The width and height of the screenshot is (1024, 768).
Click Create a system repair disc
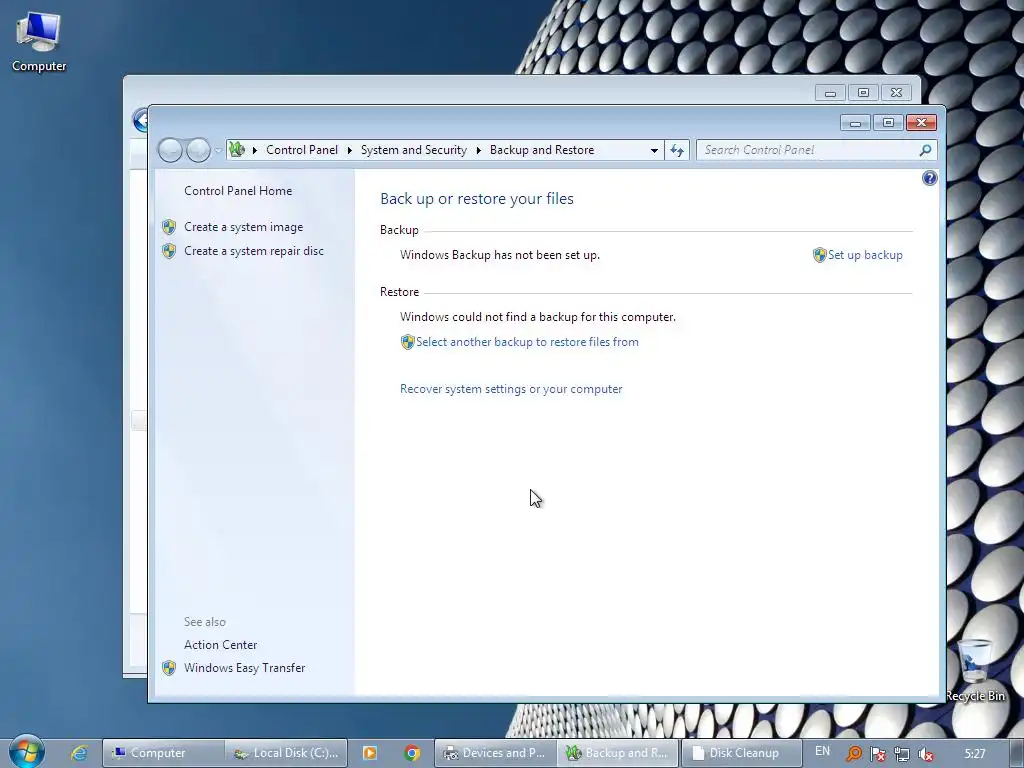[x=253, y=251]
